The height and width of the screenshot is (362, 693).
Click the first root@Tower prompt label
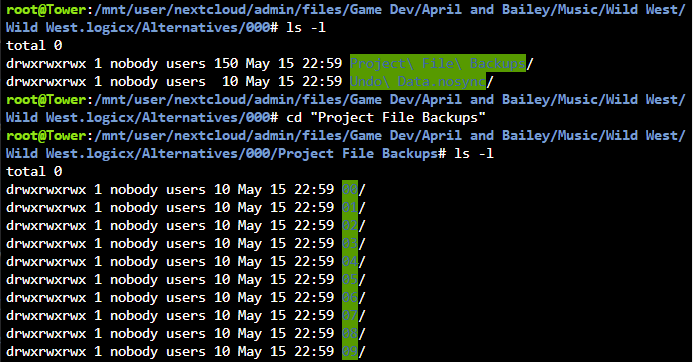46,9
